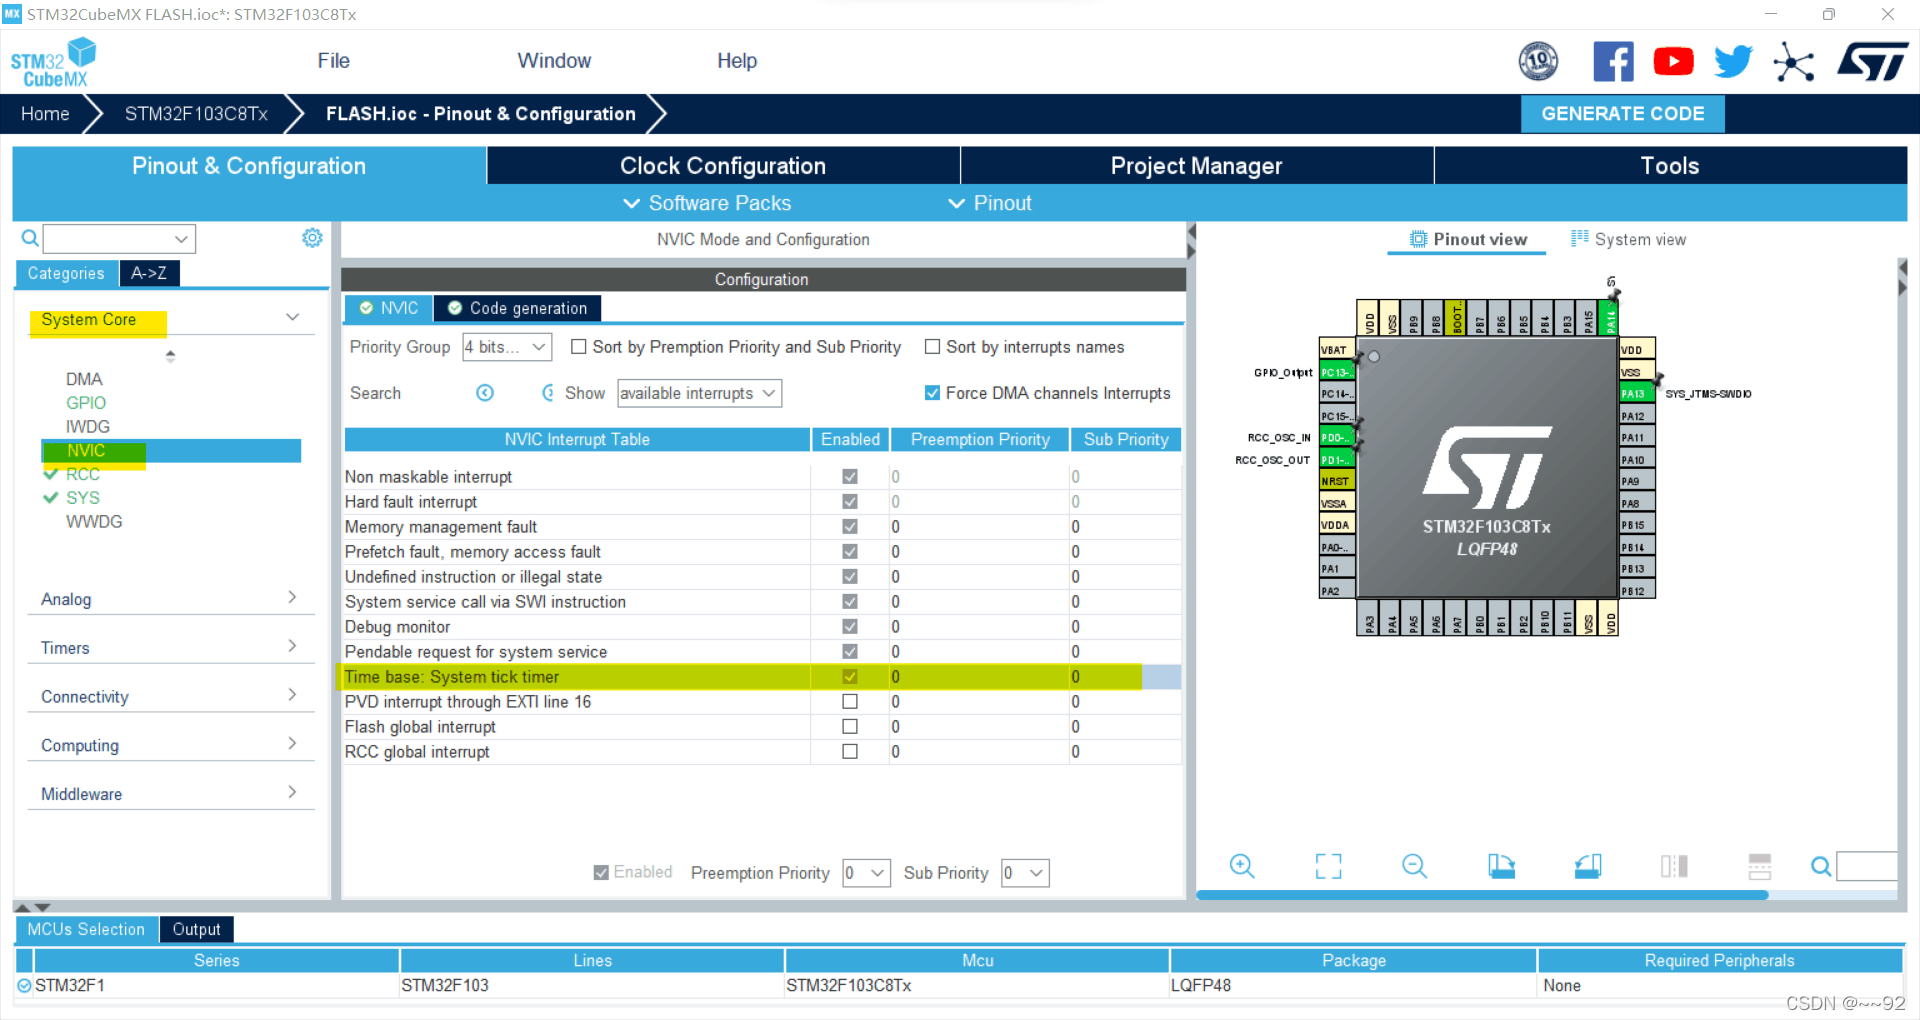Open the Preemption Priority dropdown at bottom
Image resolution: width=1920 pixels, height=1020 pixels.
point(867,873)
